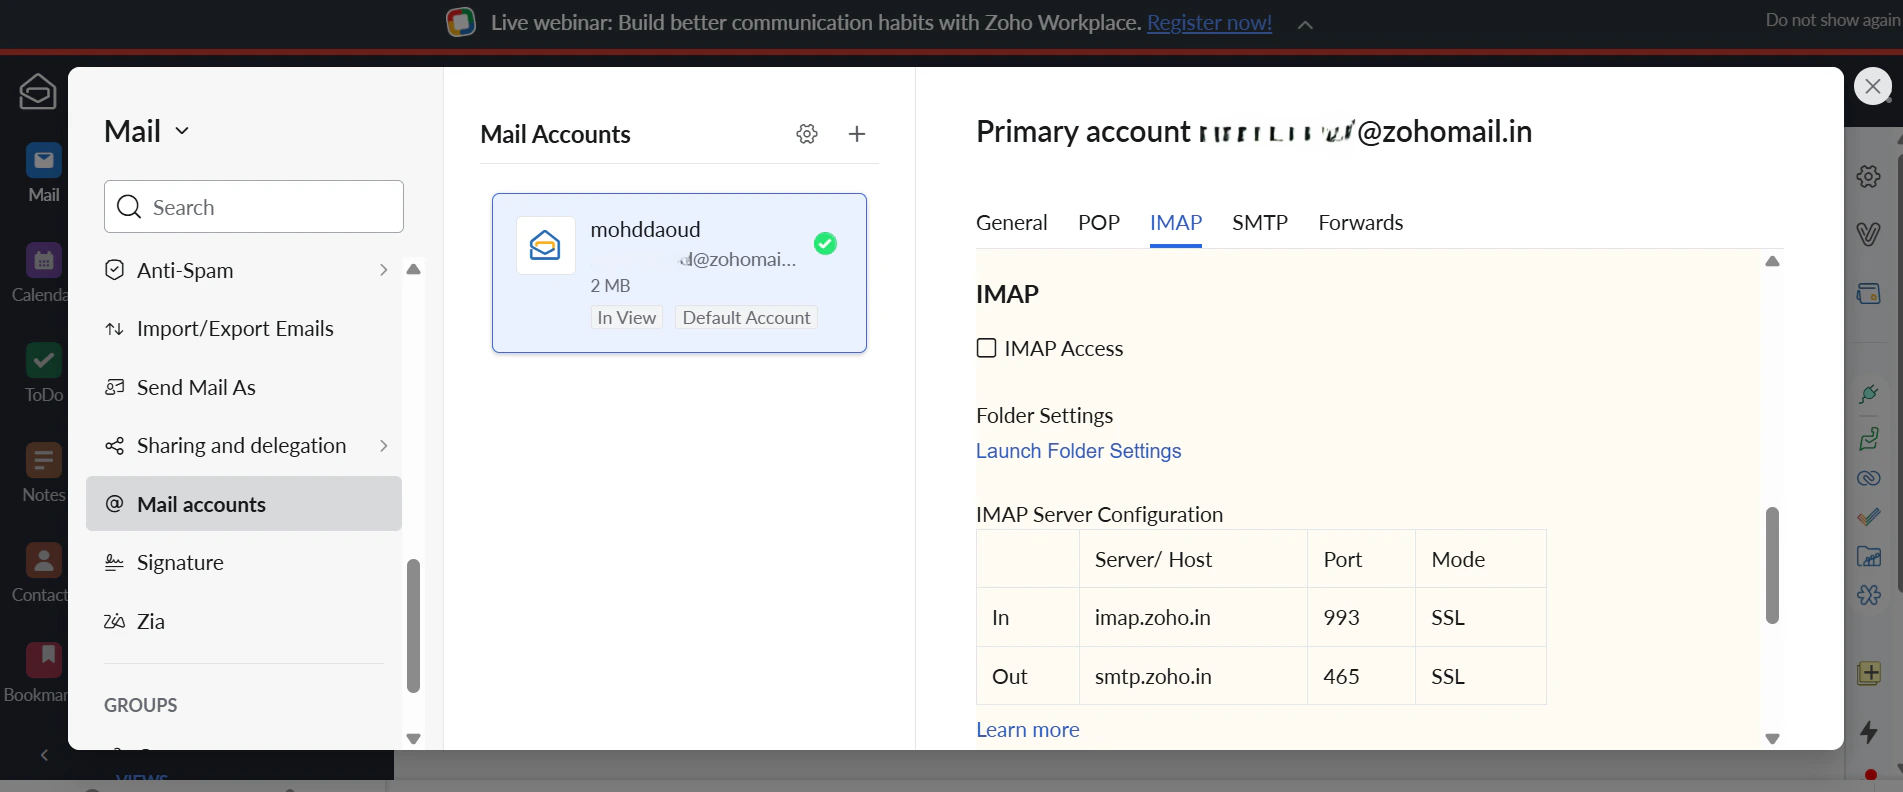Click Do not show again
Screen dimensions: 1903x792
click(1832, 20)
